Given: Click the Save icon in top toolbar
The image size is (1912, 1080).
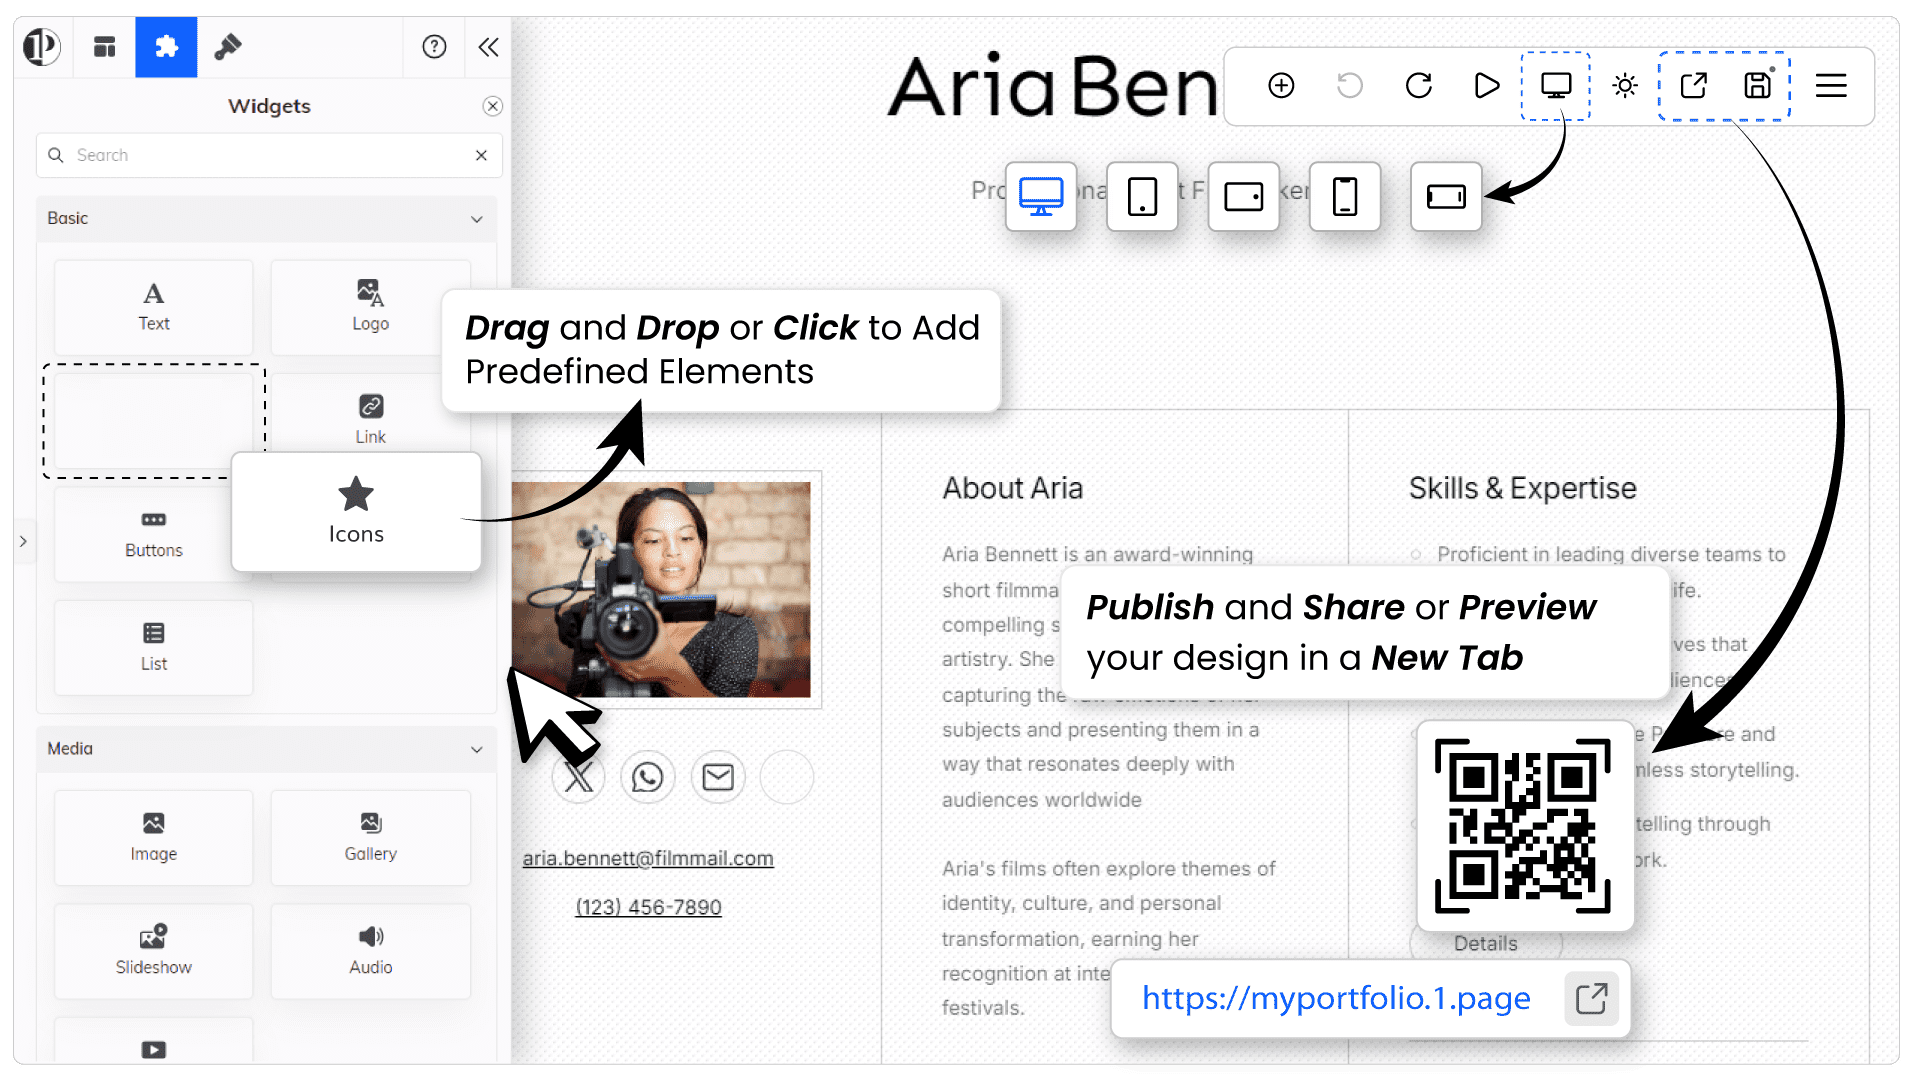Looking at the screenshot, I should pos(1757,86).
